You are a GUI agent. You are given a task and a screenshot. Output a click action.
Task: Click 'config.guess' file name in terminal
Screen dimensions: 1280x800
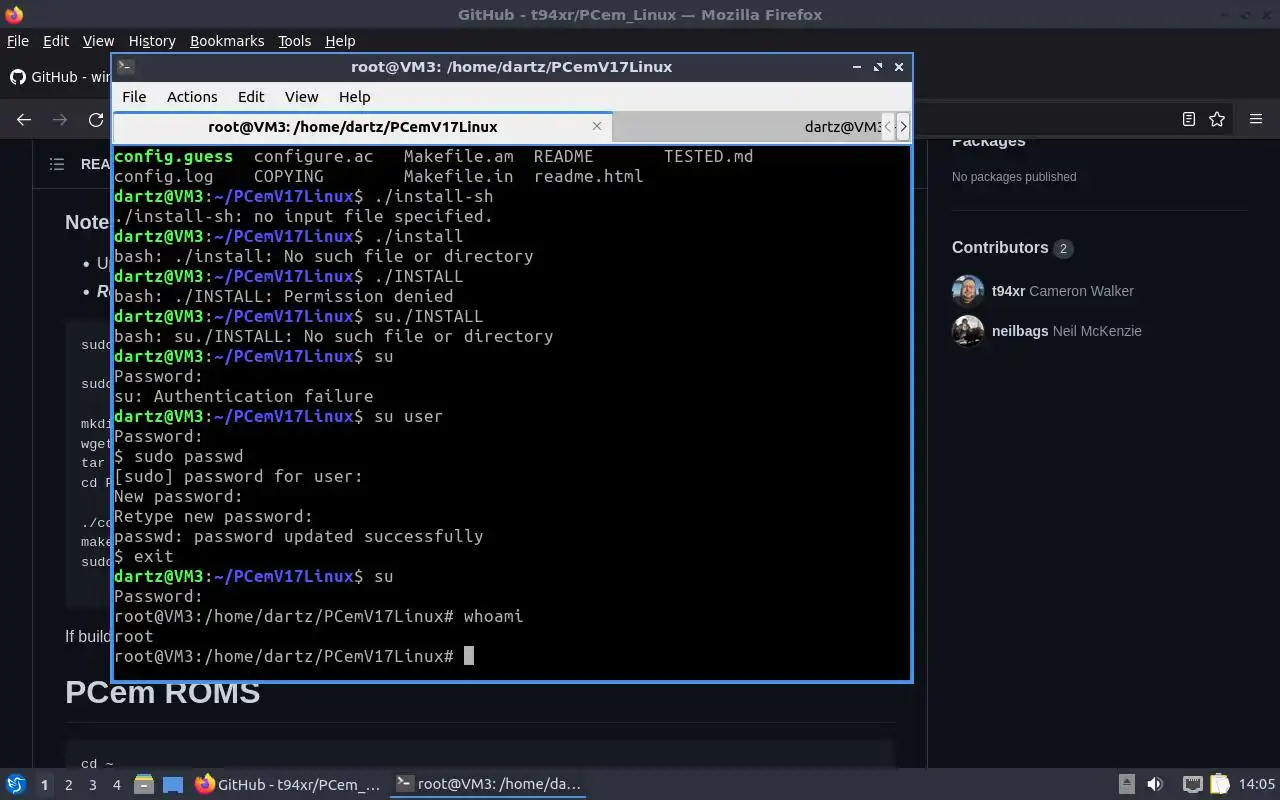173,156
